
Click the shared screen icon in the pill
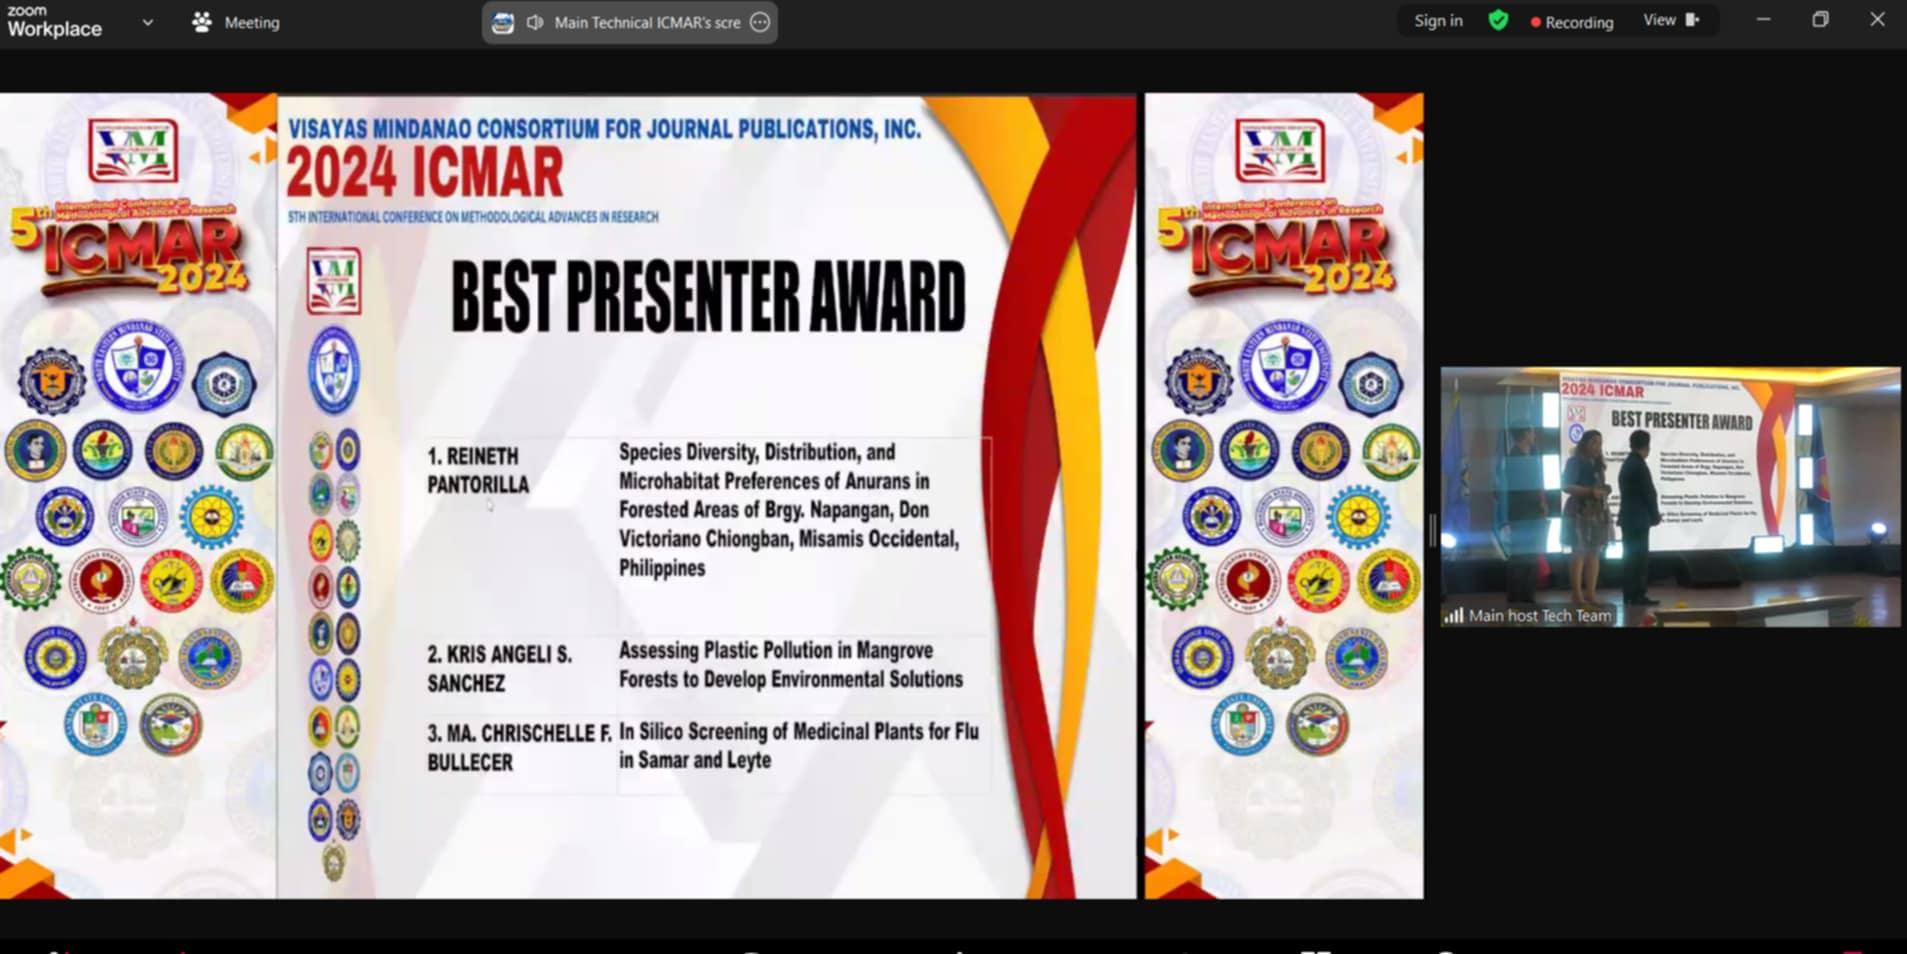(x=503, y=22)
